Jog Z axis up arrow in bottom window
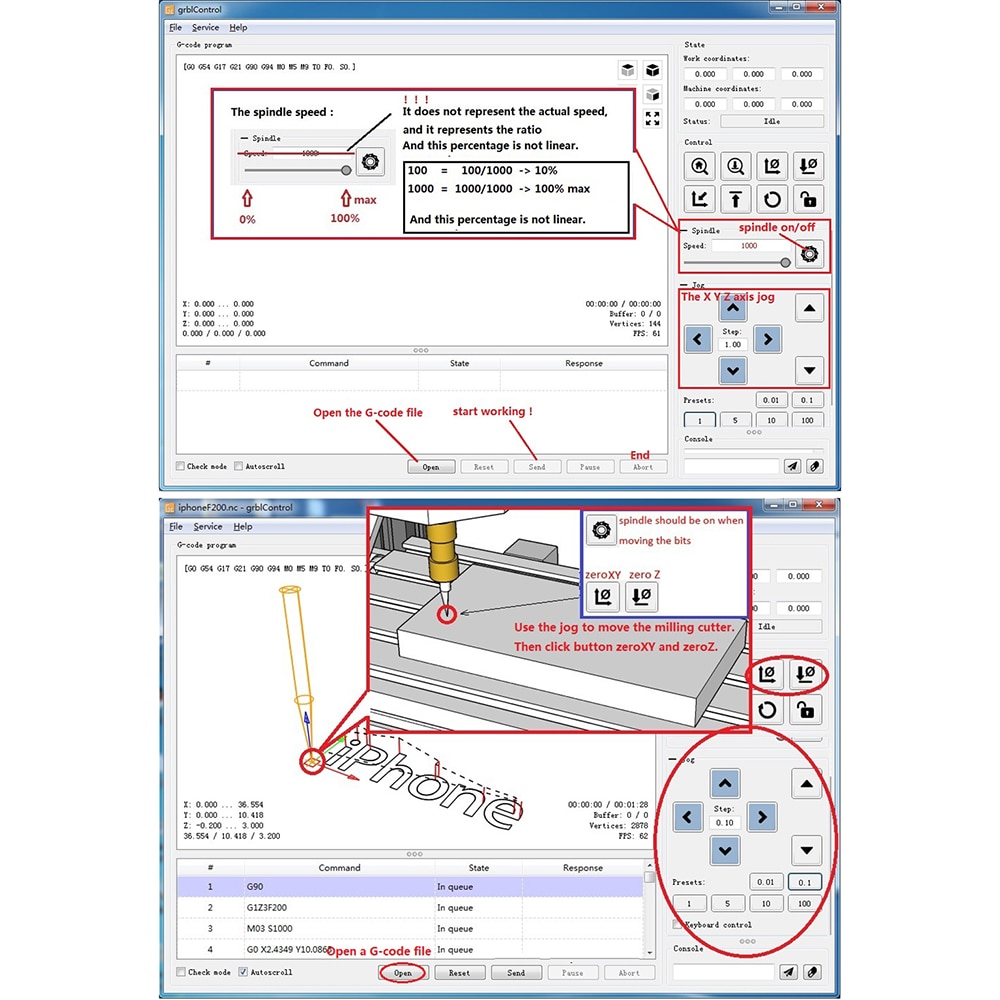 [807, 784]
